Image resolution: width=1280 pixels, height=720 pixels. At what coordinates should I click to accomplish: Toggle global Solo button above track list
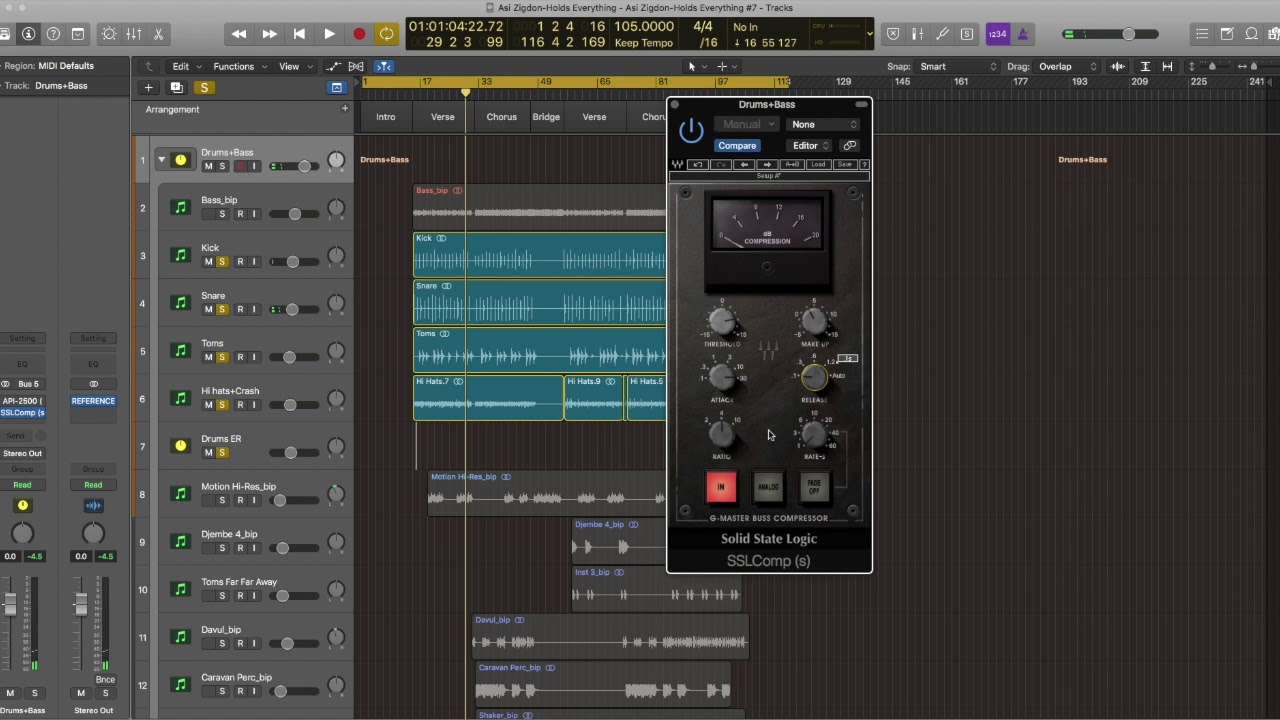[204, 87]
